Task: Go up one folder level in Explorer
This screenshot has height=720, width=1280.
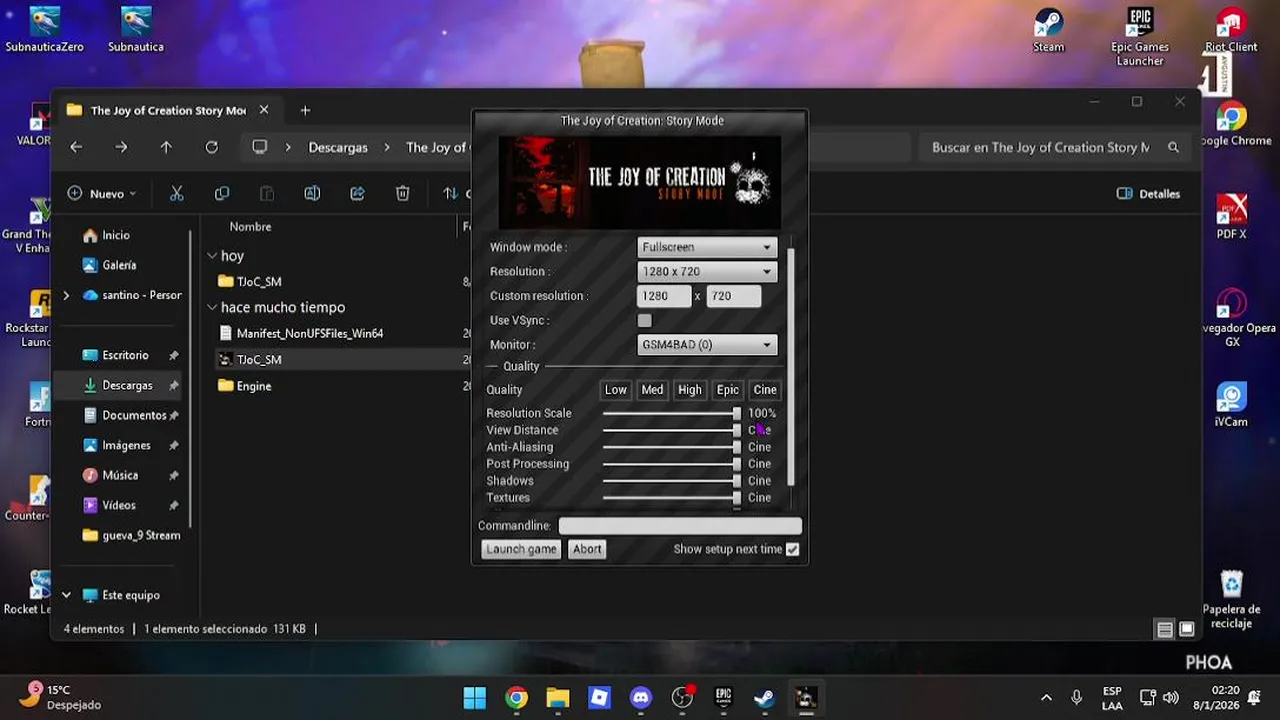Action: 166,147
